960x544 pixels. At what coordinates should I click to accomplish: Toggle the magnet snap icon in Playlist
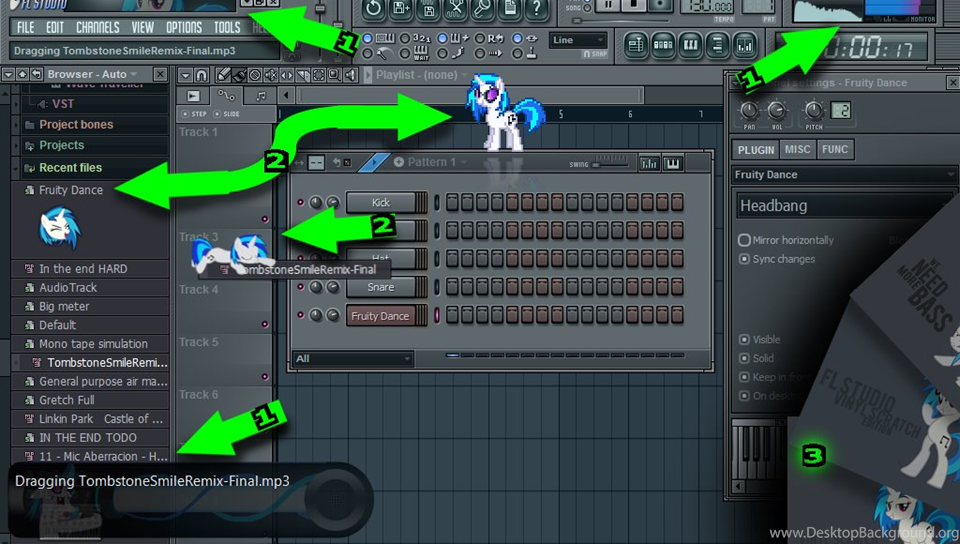(201, 75)
